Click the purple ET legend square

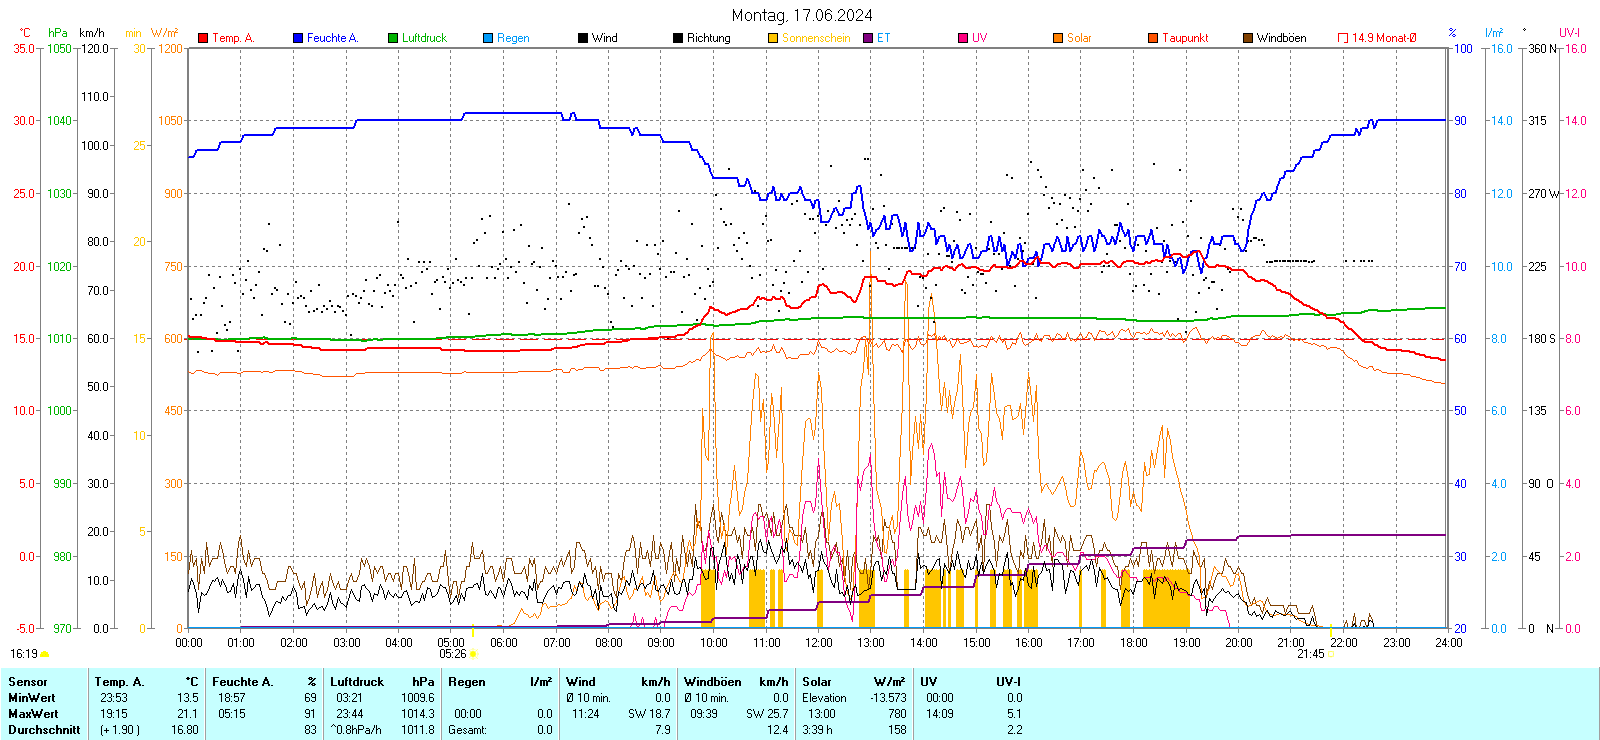868,38
